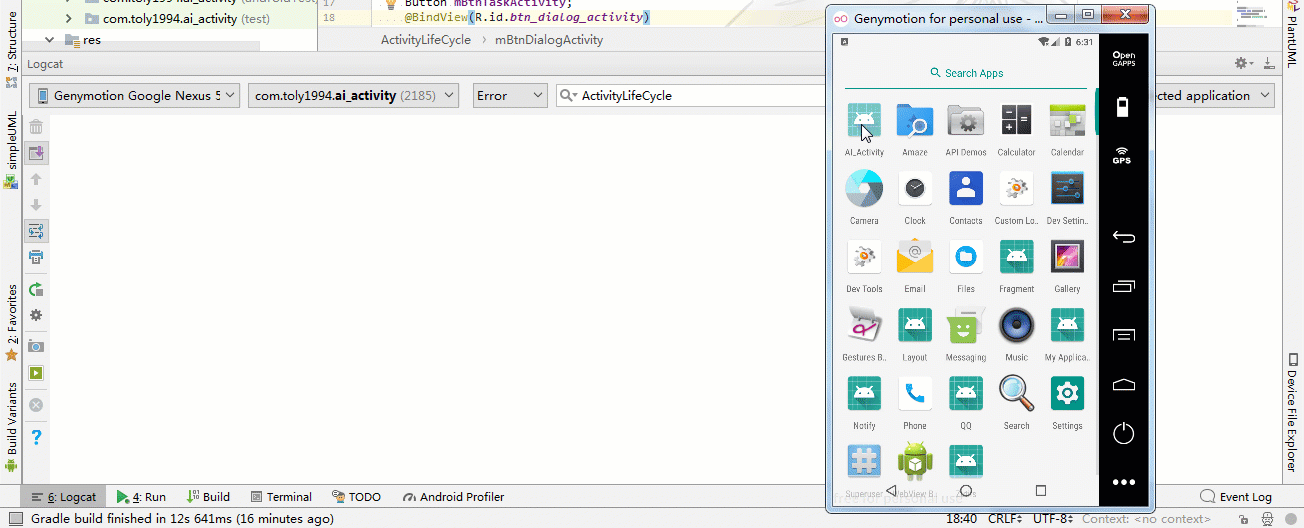This screenshot has width=1304, height=528.
Task: Open the Calendar app
Action: pyautogui.click(x=1067, y=122)
